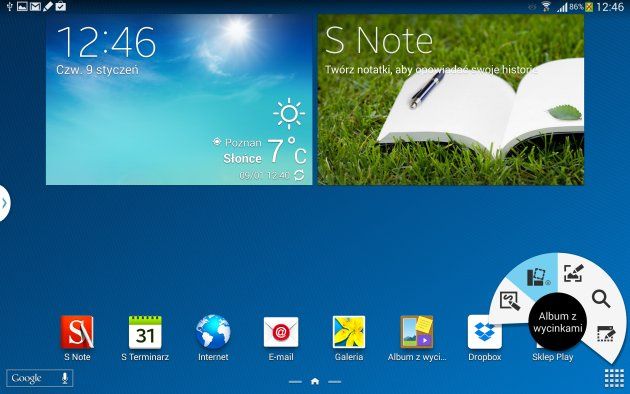
Task: Tap the status bar clock 12:46
Action: [610, 7]
